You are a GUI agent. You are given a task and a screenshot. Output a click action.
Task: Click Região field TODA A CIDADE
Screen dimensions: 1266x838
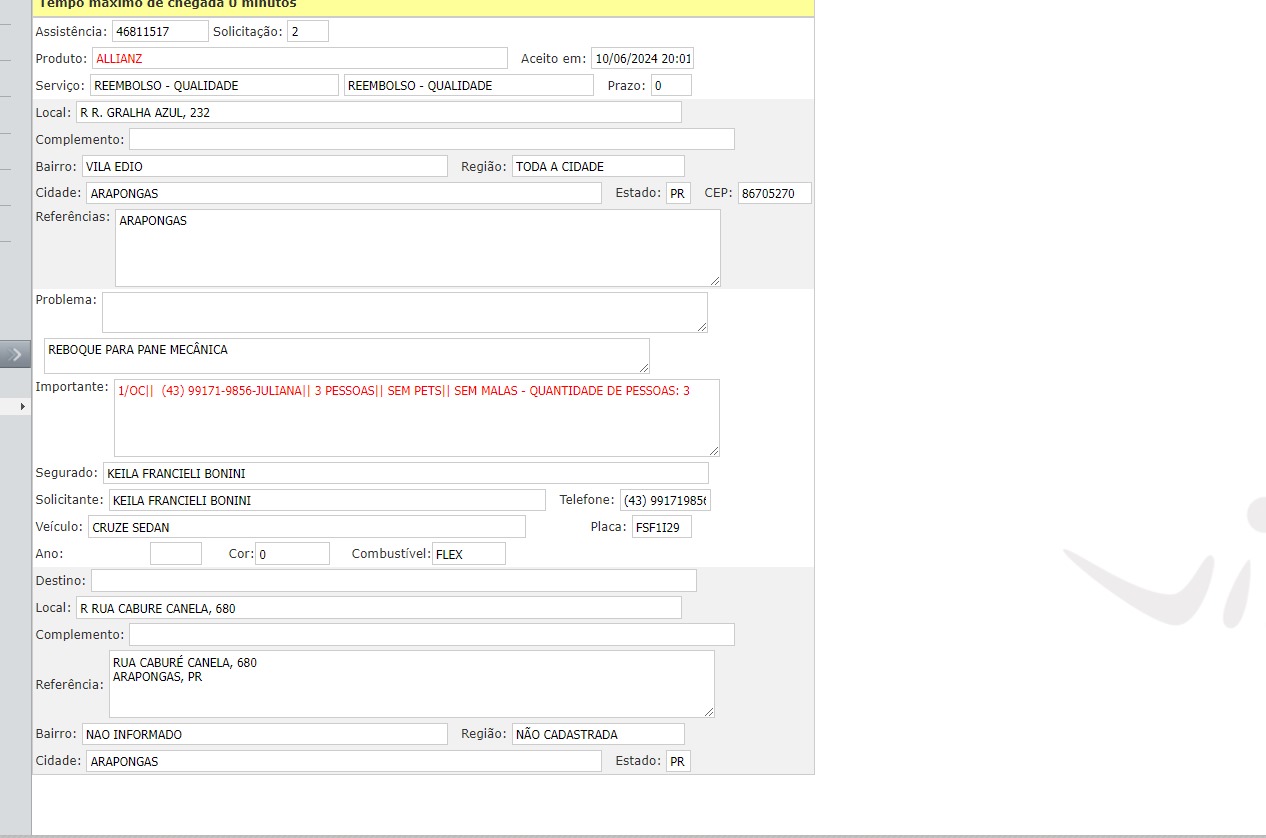point(598,167)
